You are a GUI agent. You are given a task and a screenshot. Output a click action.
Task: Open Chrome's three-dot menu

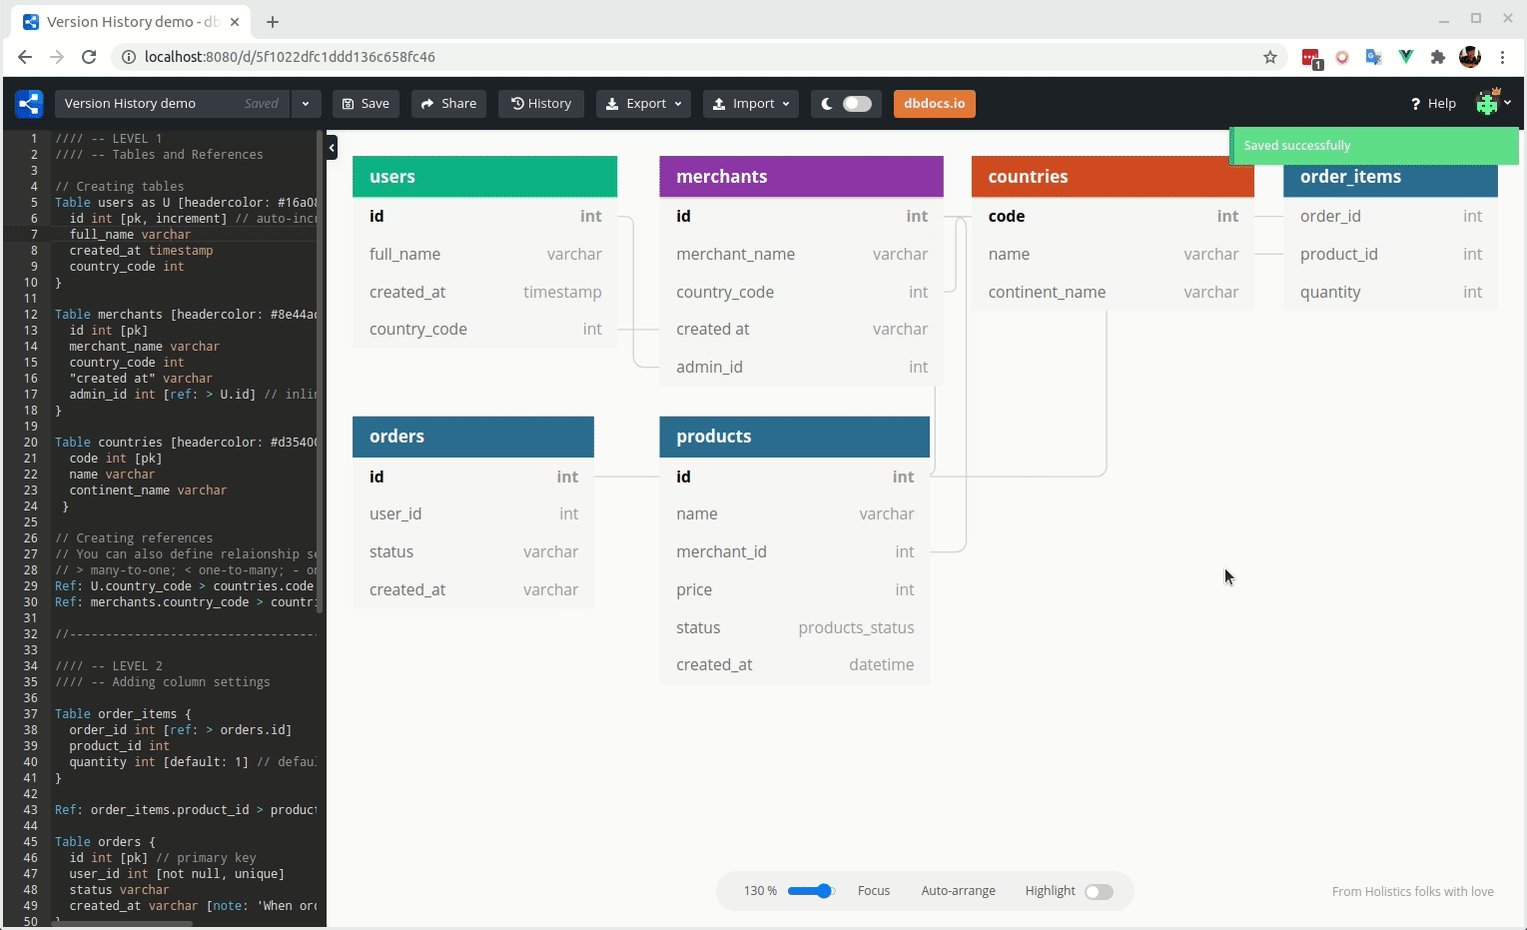(1504, 57)
